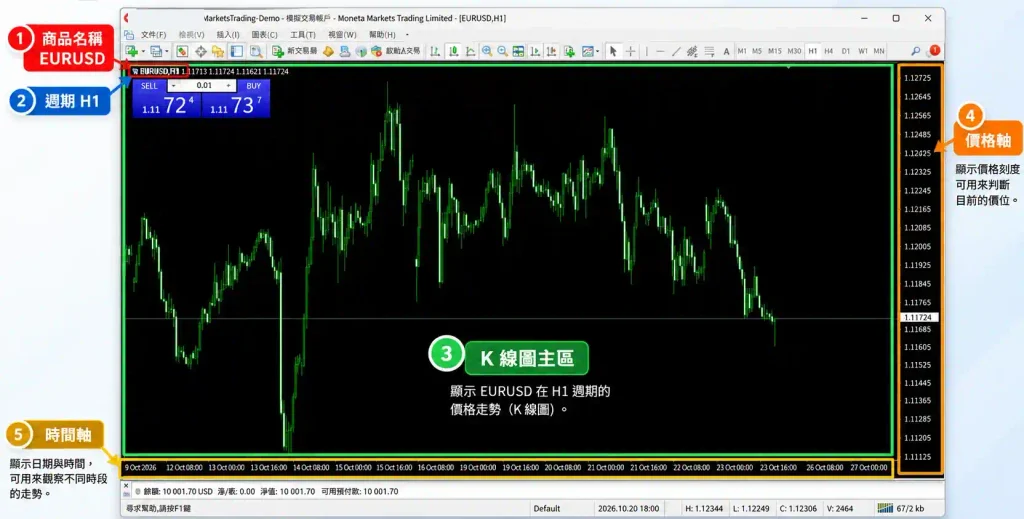The width and height of the screenshot is (1024, 519).
Task: Open the Data Window crosshair icon
Action: (x=200, y=51)
